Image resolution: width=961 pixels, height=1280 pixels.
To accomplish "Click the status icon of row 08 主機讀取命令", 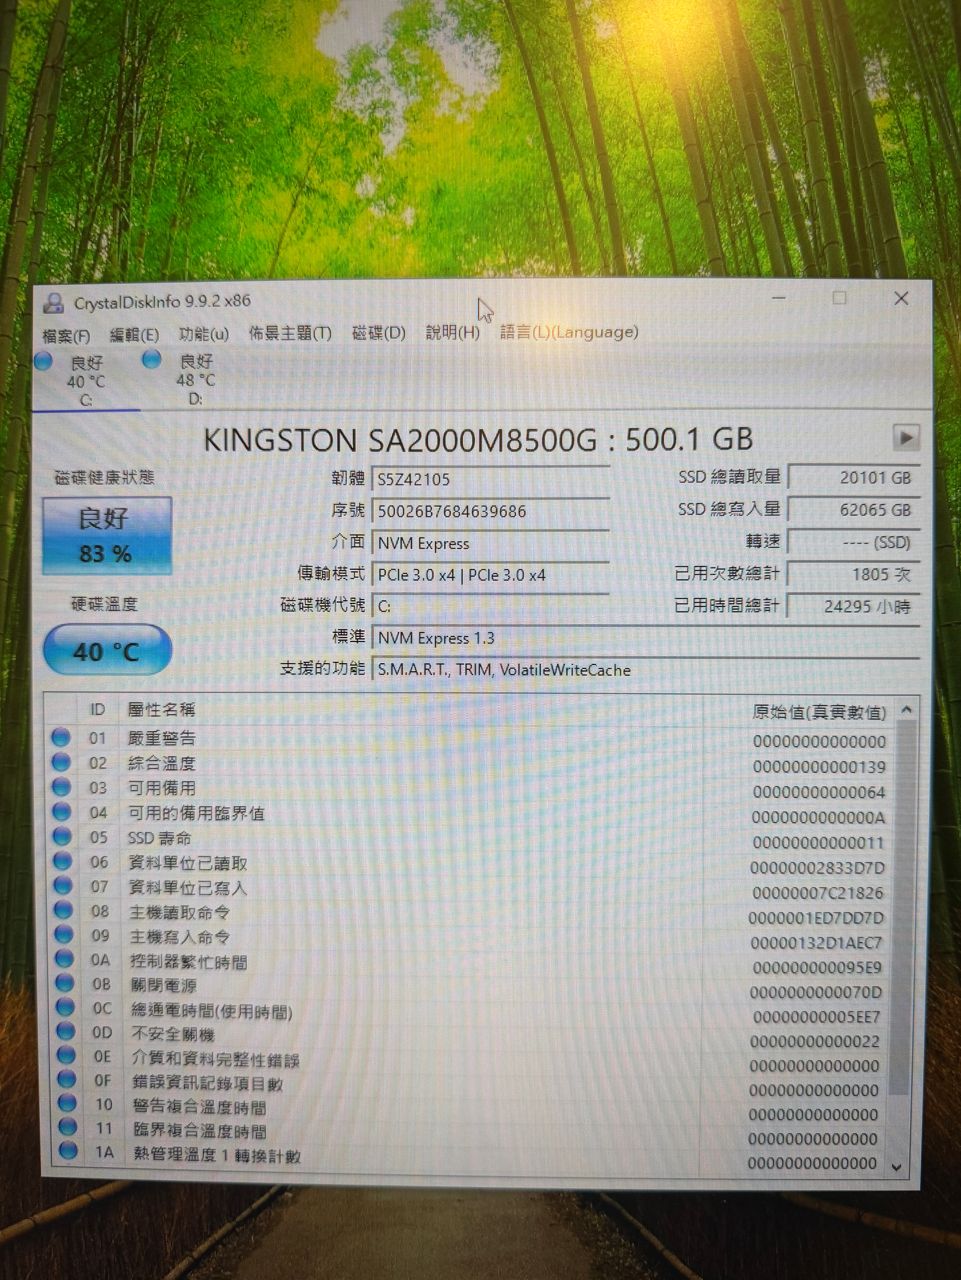I will tap(64, 910).
